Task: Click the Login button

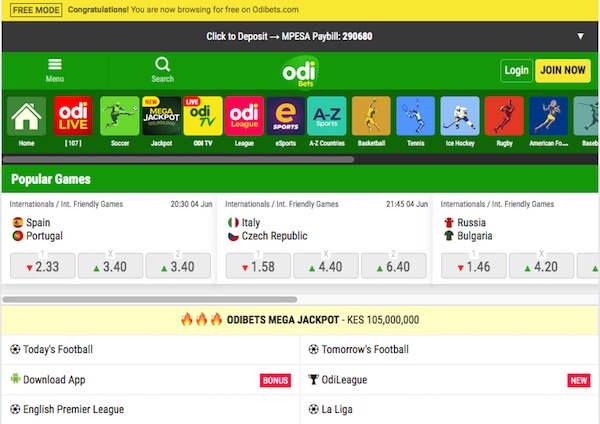Action: point(516,70)
